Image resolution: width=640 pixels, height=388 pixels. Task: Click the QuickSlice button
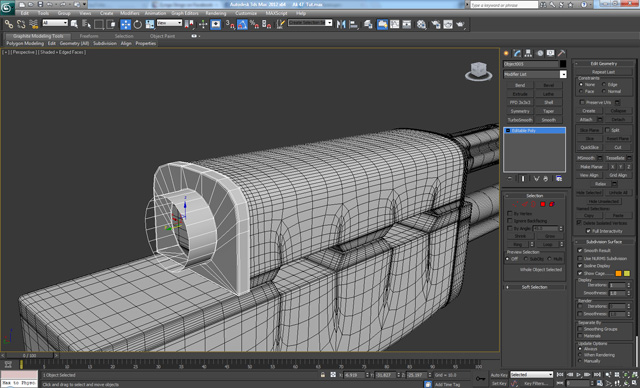(x=589, y=147)
